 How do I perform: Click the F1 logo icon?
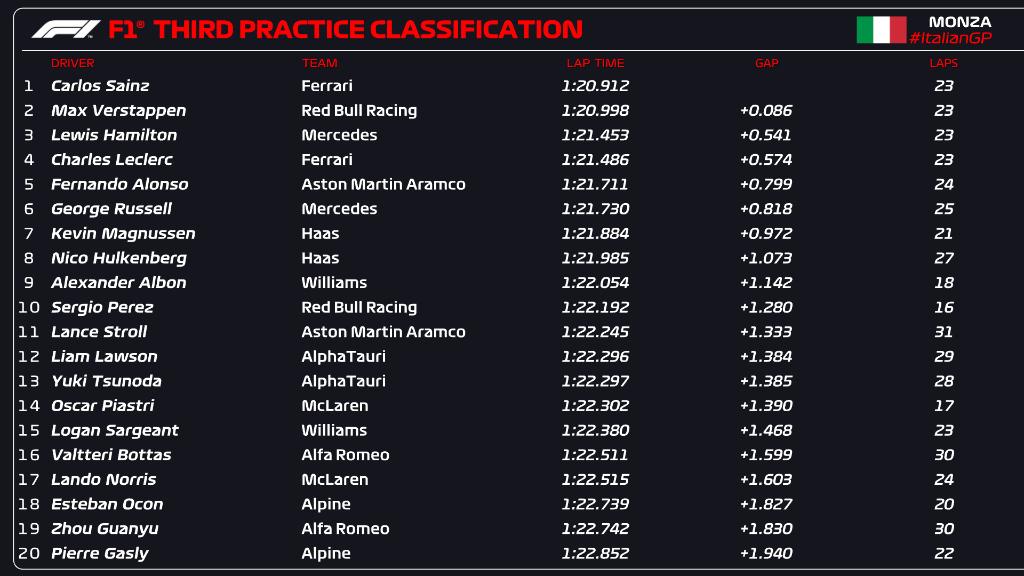[x=65, y=29]
